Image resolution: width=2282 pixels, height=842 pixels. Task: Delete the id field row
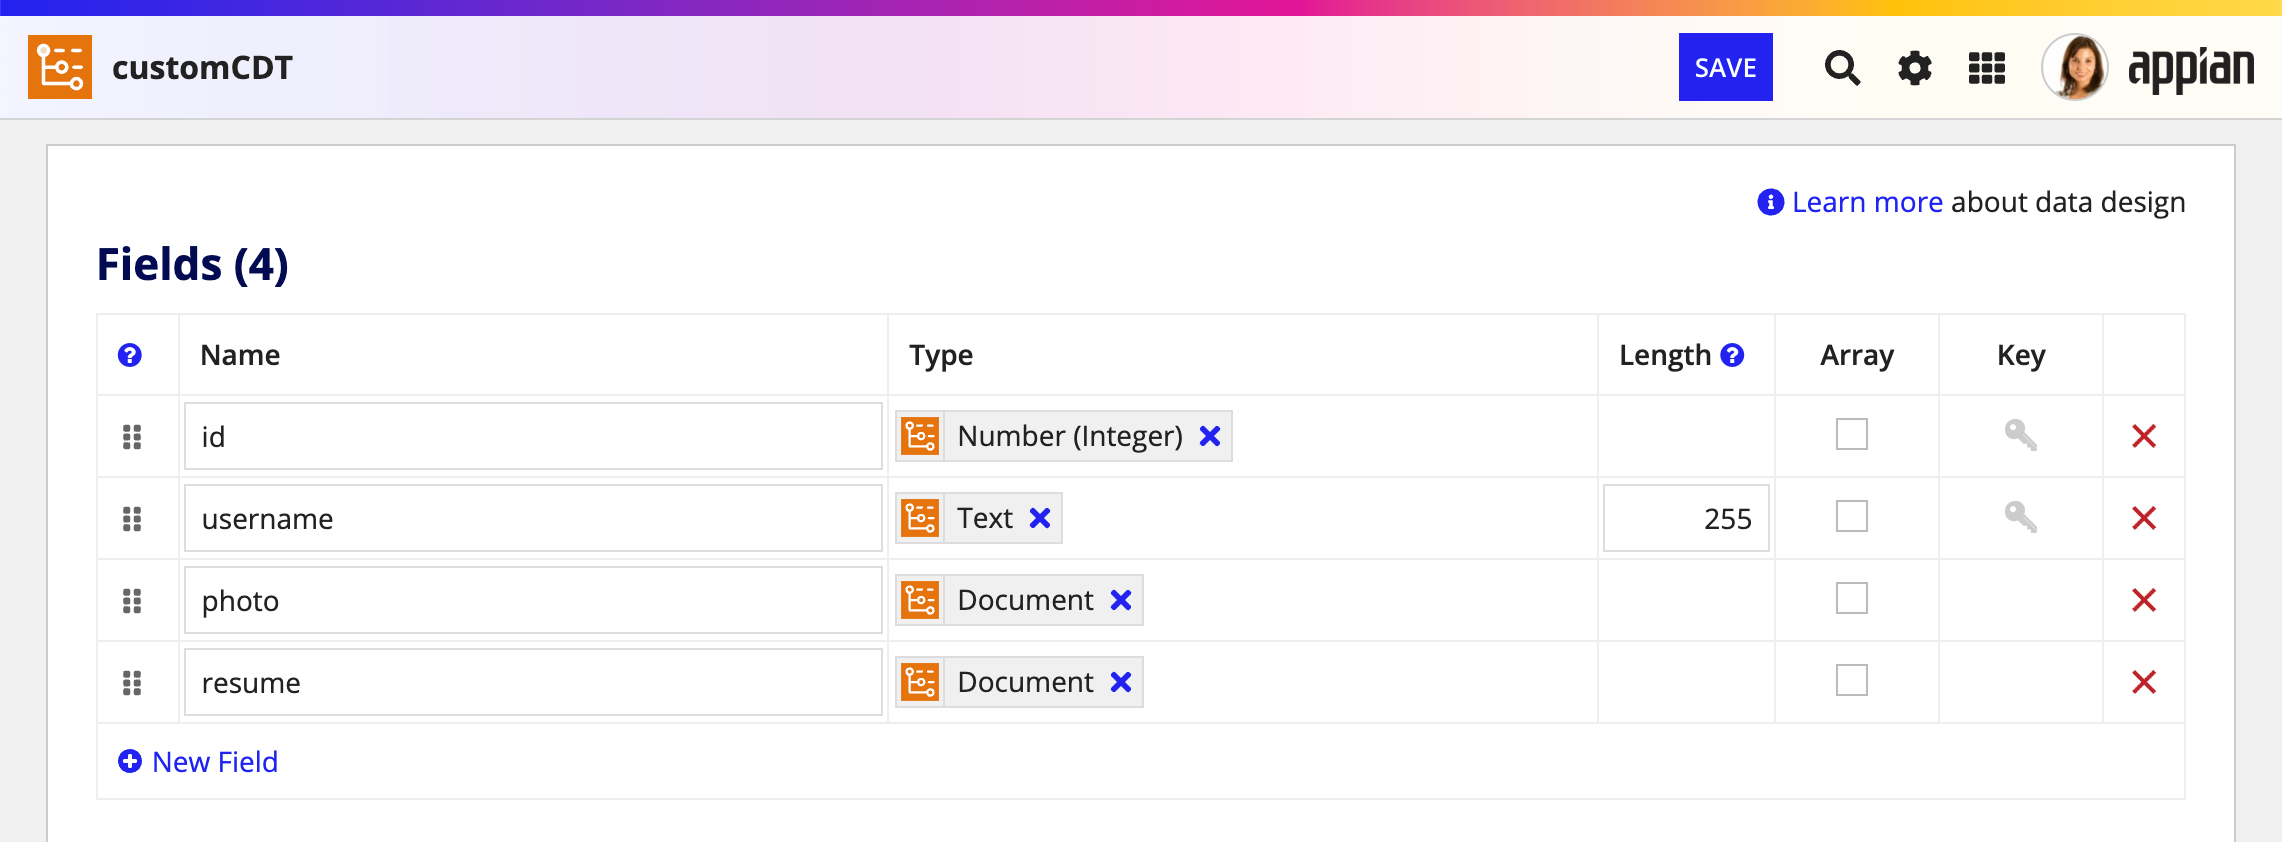(2144, 436)
